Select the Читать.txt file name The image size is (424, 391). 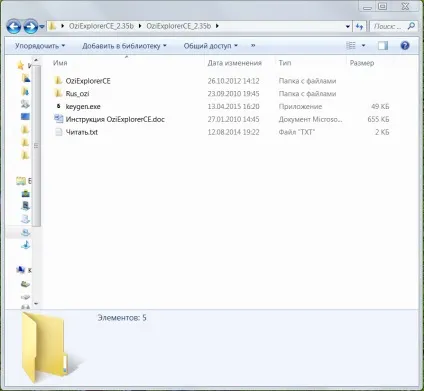point(82,132)
